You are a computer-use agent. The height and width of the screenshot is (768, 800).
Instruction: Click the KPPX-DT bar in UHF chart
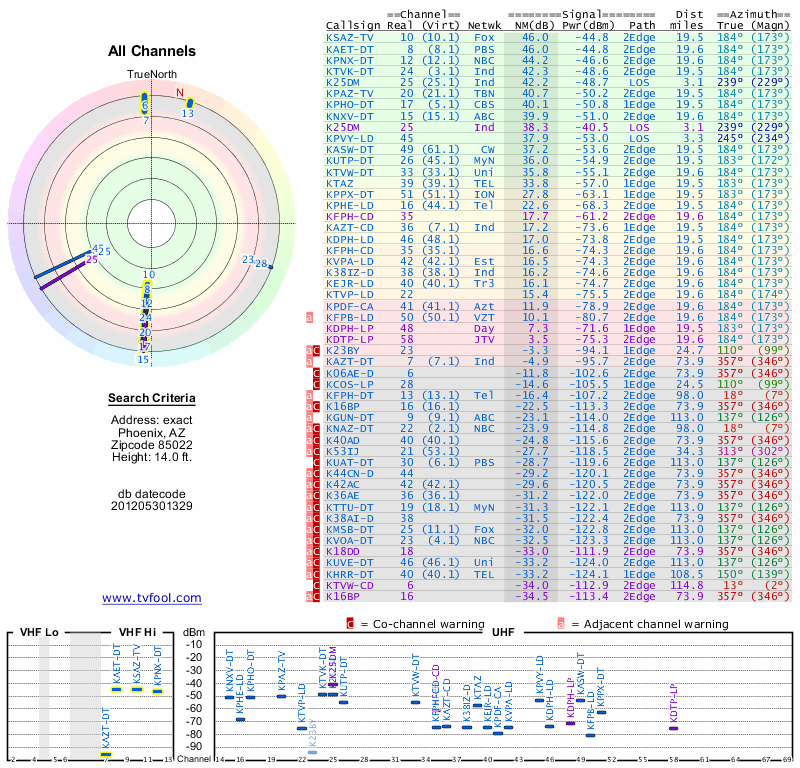[x=602, y=712]
